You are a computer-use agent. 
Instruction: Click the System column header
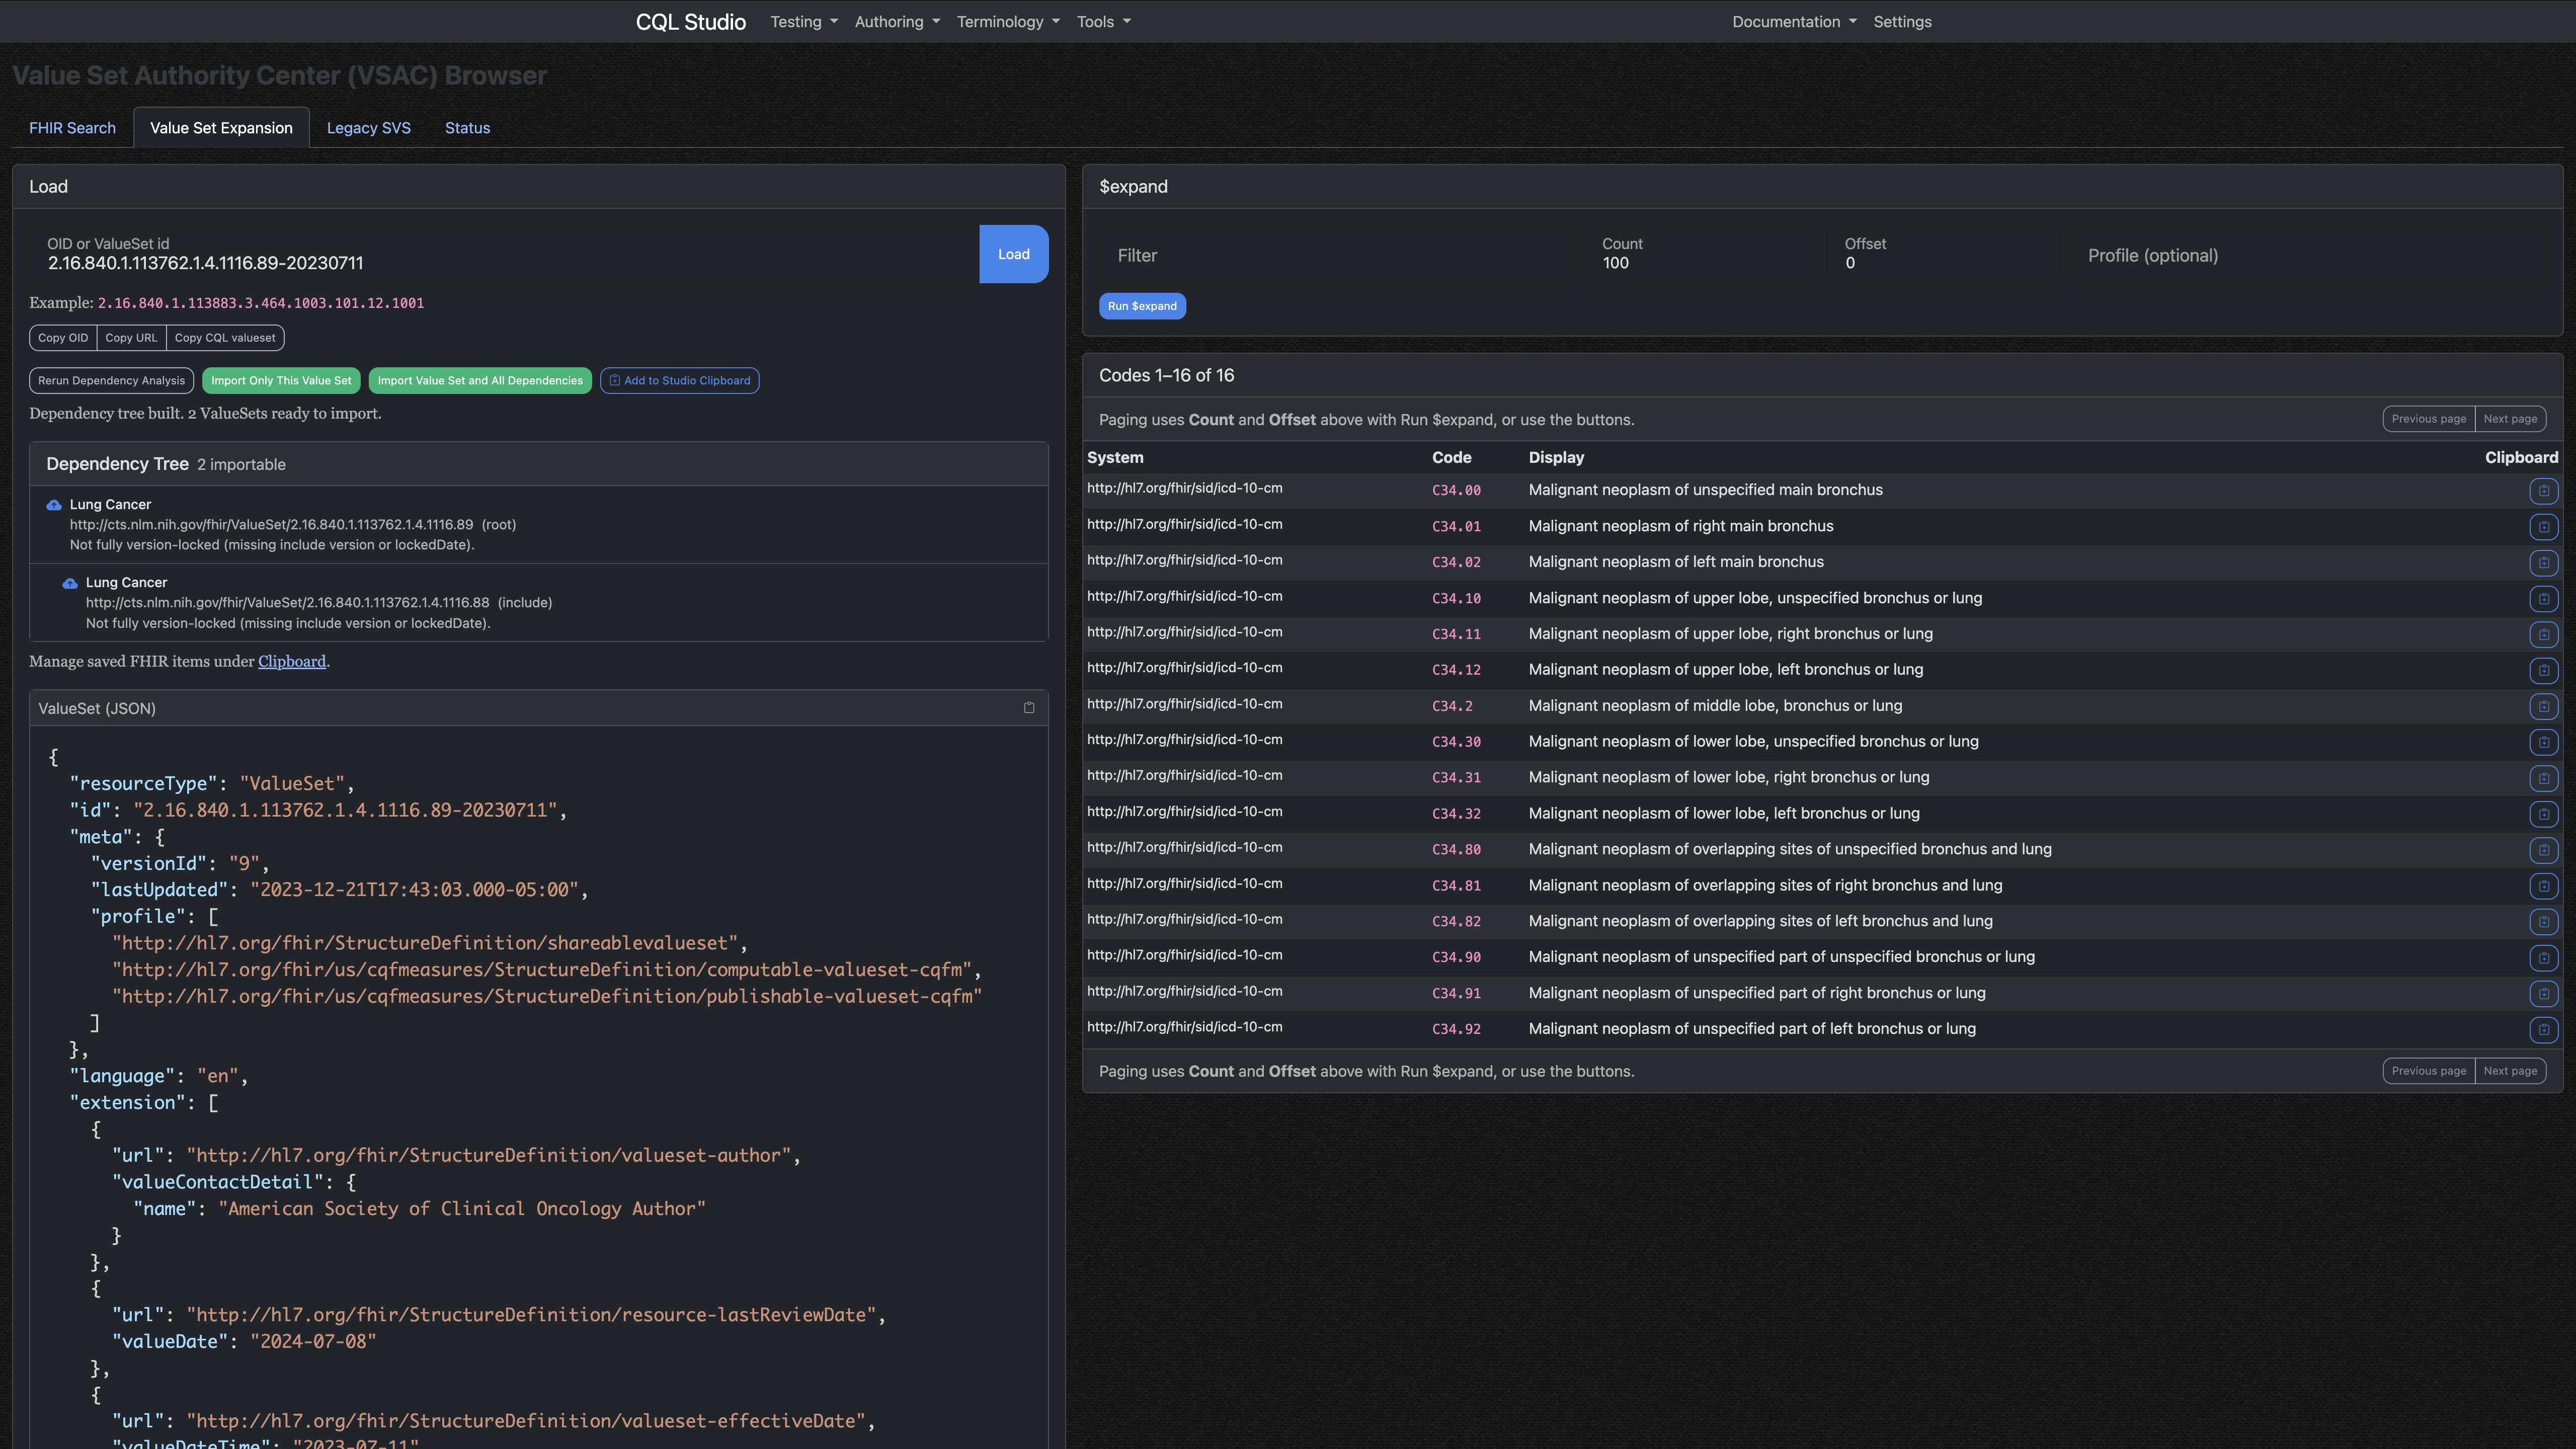1115,457
